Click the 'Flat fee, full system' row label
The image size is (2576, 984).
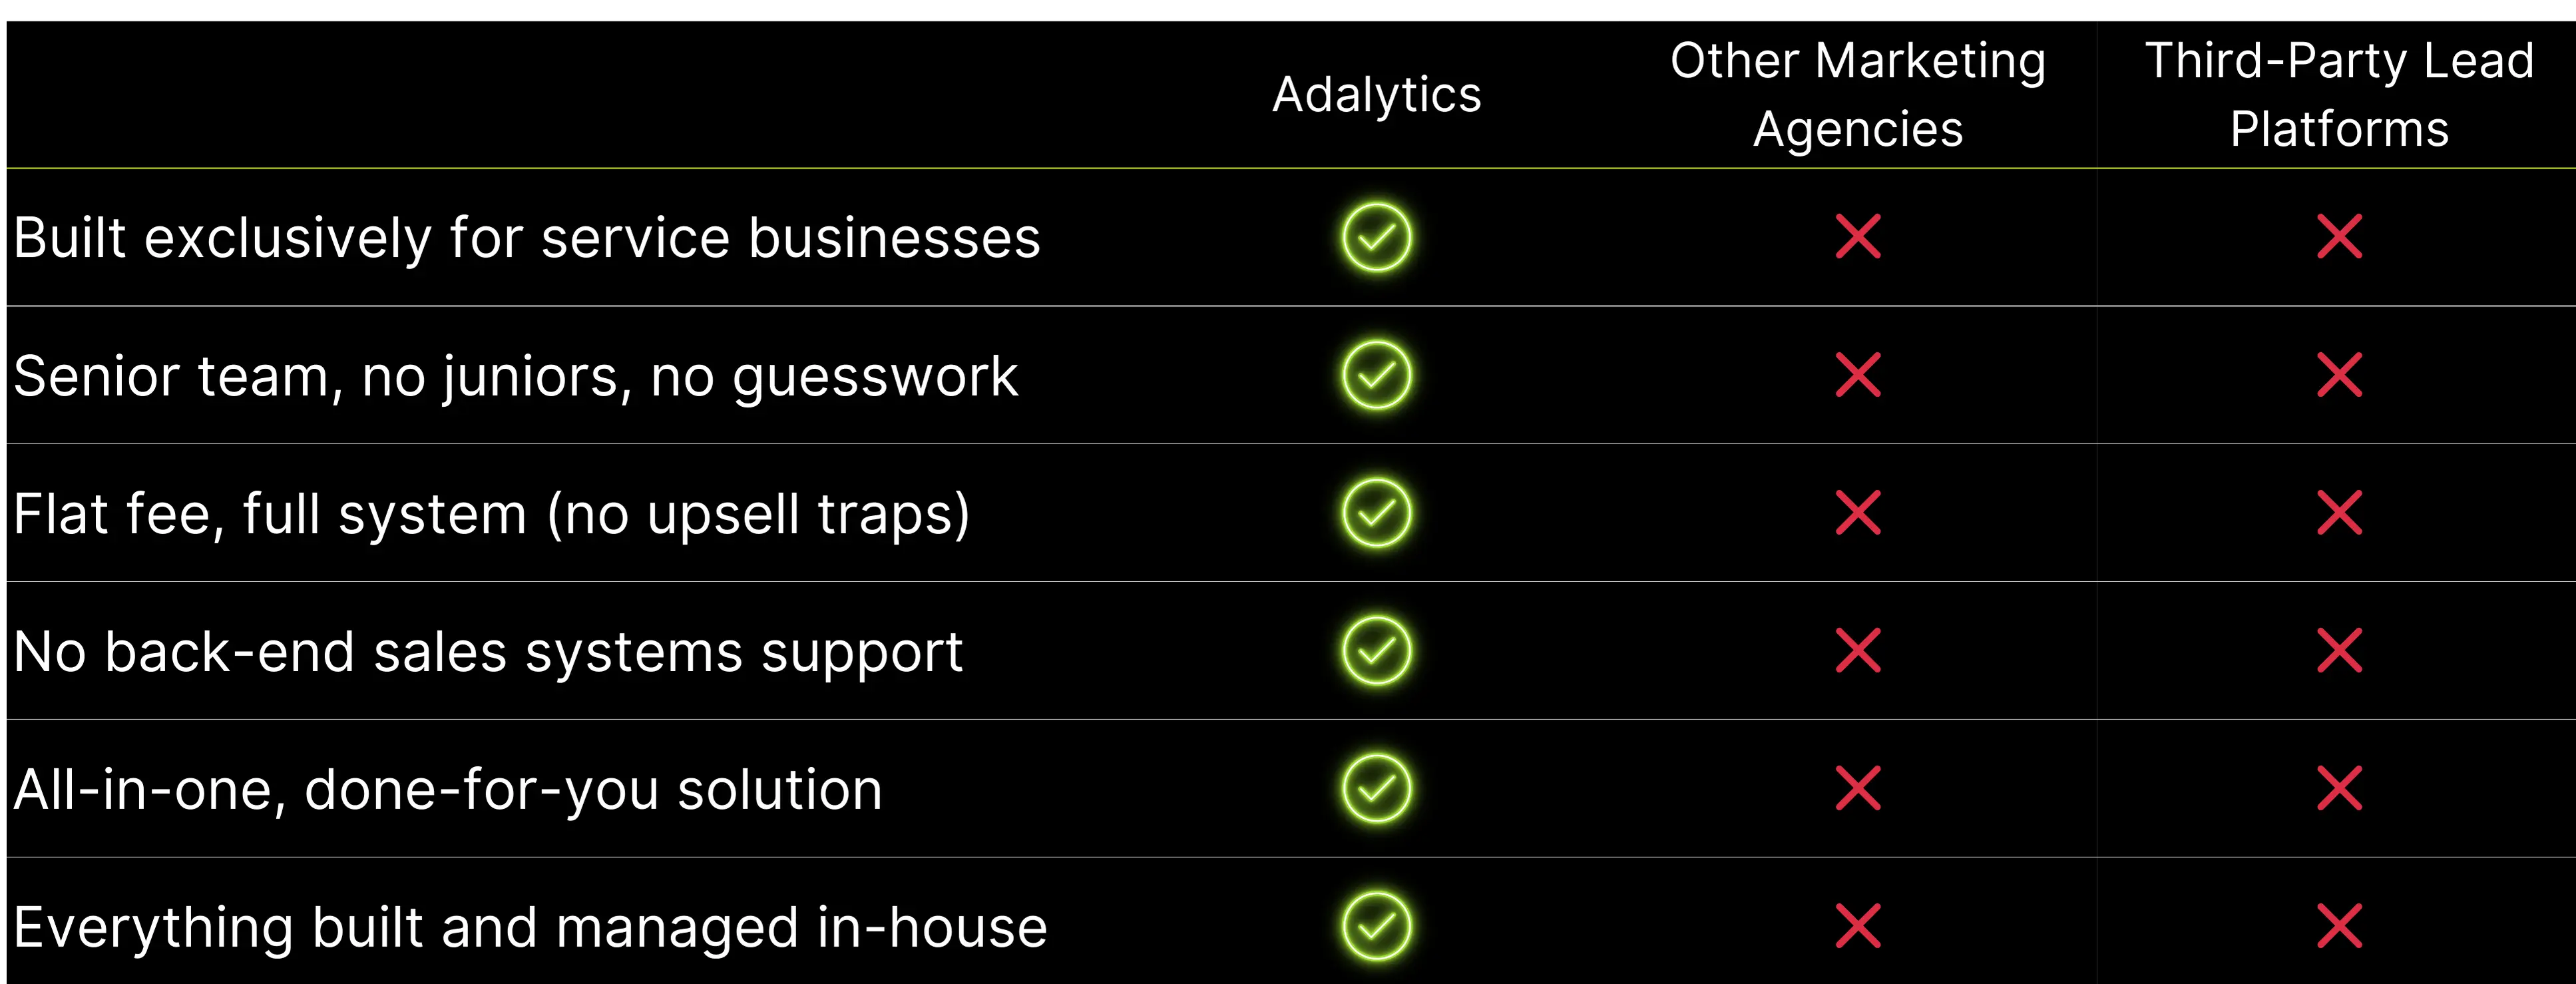pyautogui.click(x=491, y=515)
